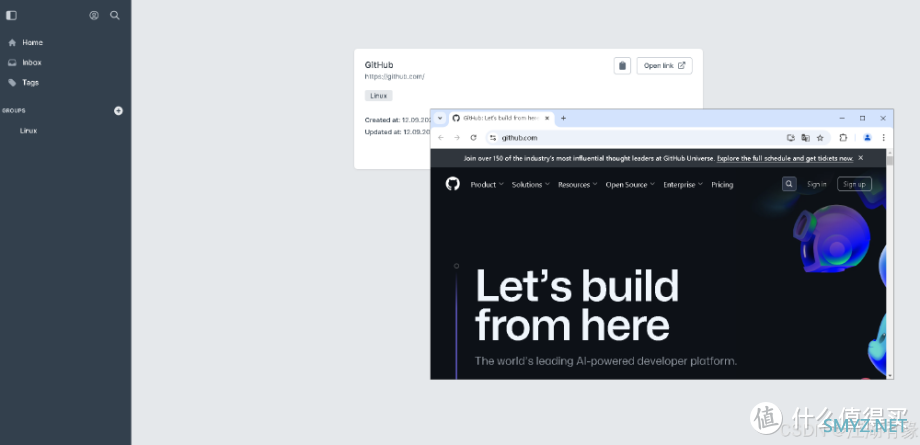Screen dimensions: 920x445
Task: Open the Chrome three-dot menu
Action: [x=883, y=138]
